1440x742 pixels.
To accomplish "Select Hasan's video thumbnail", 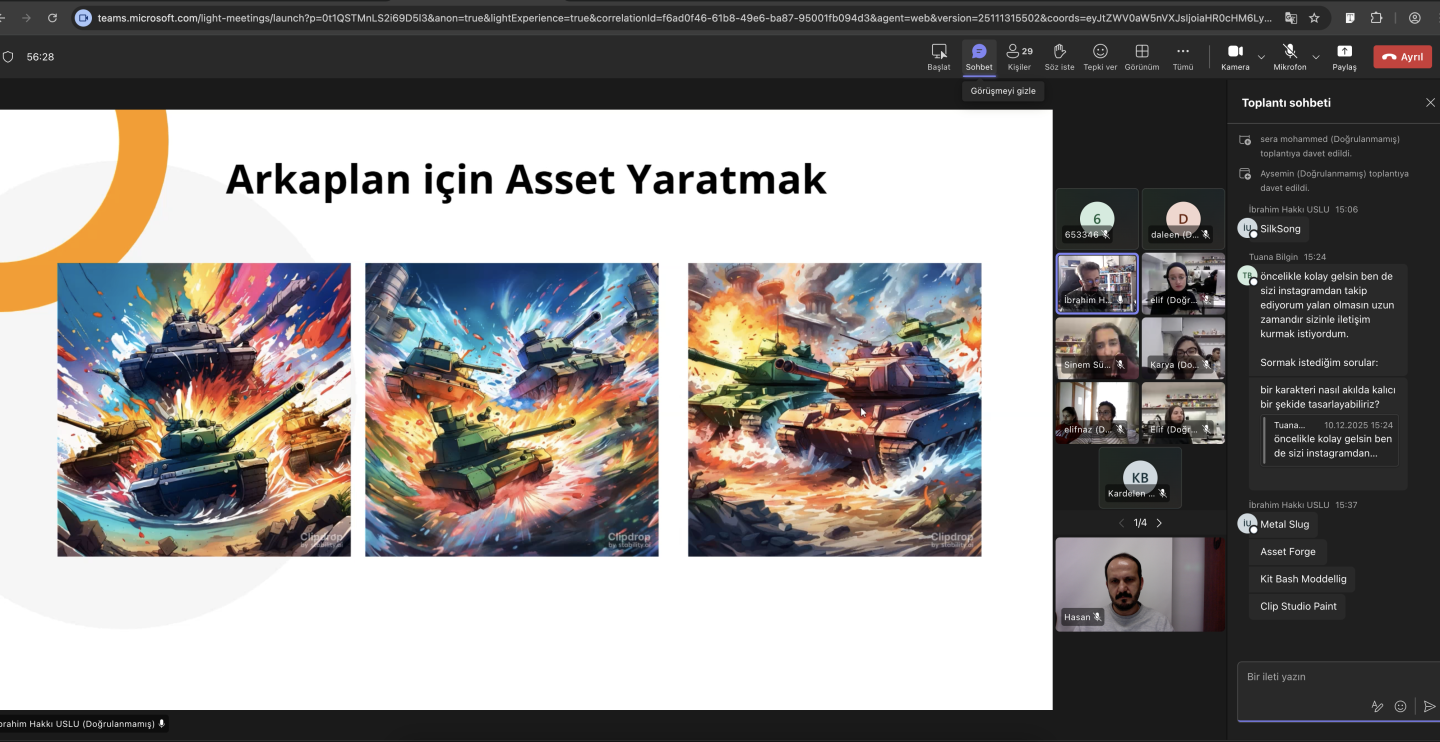I will click(x=1139, y=584).
